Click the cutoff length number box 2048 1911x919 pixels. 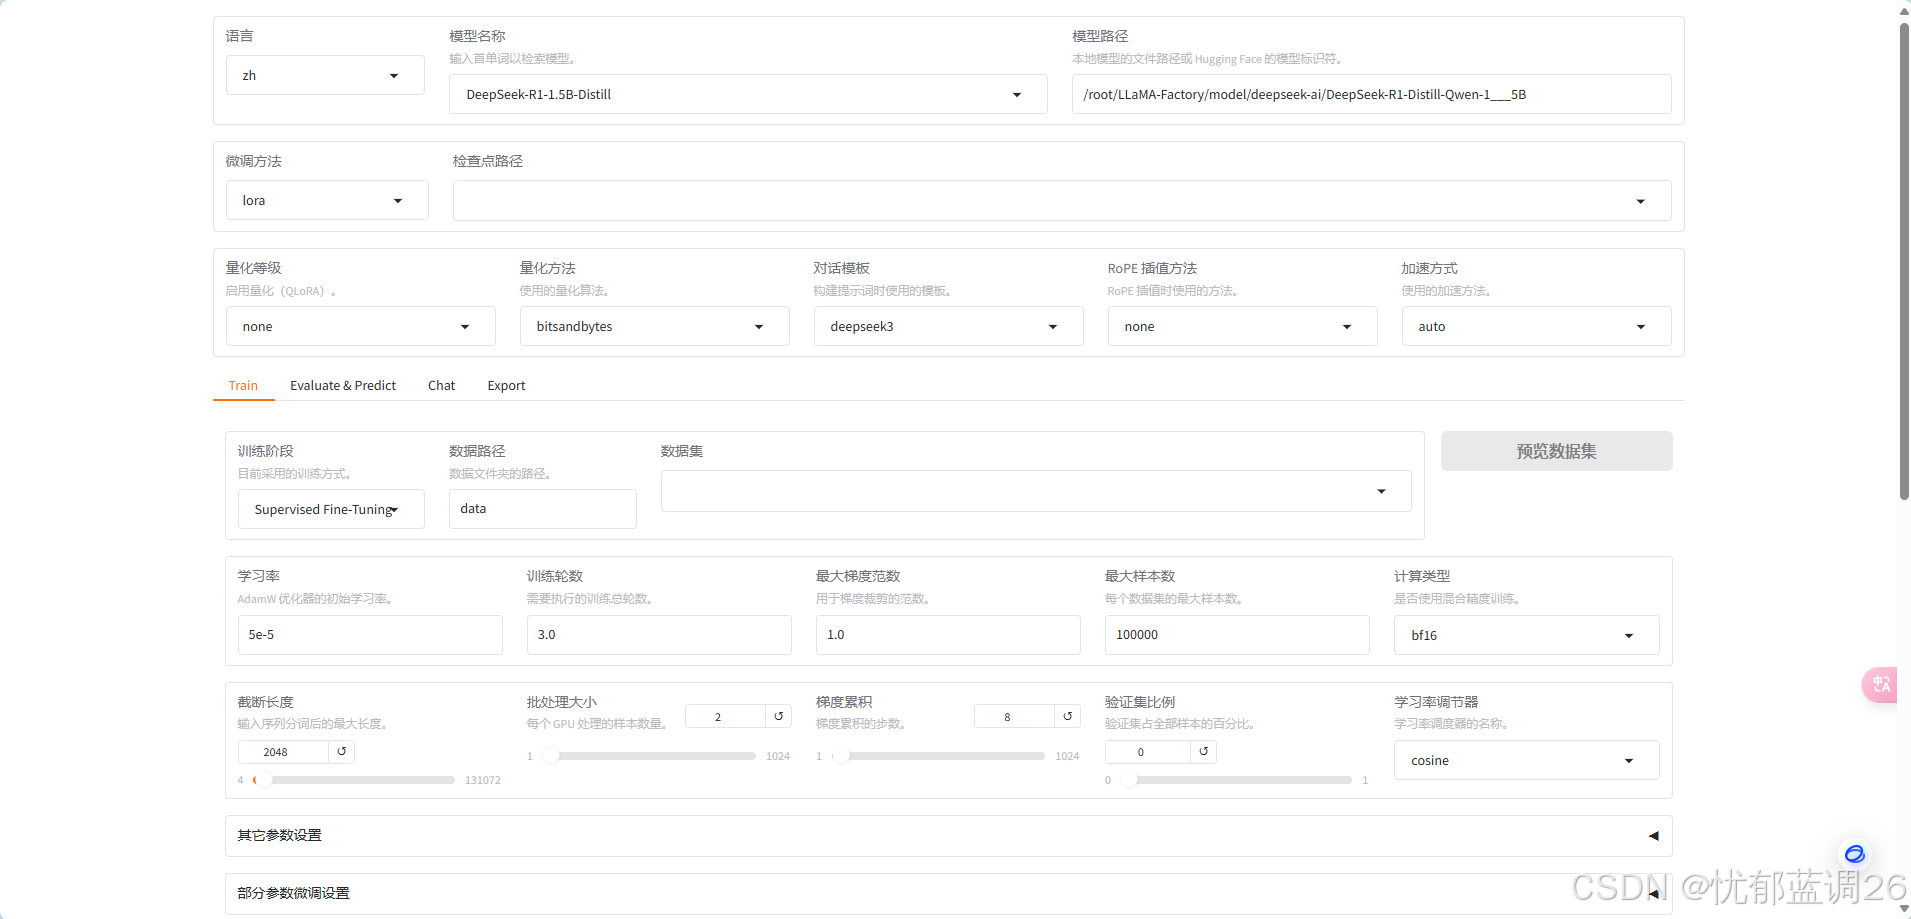[x=283, y=752]
